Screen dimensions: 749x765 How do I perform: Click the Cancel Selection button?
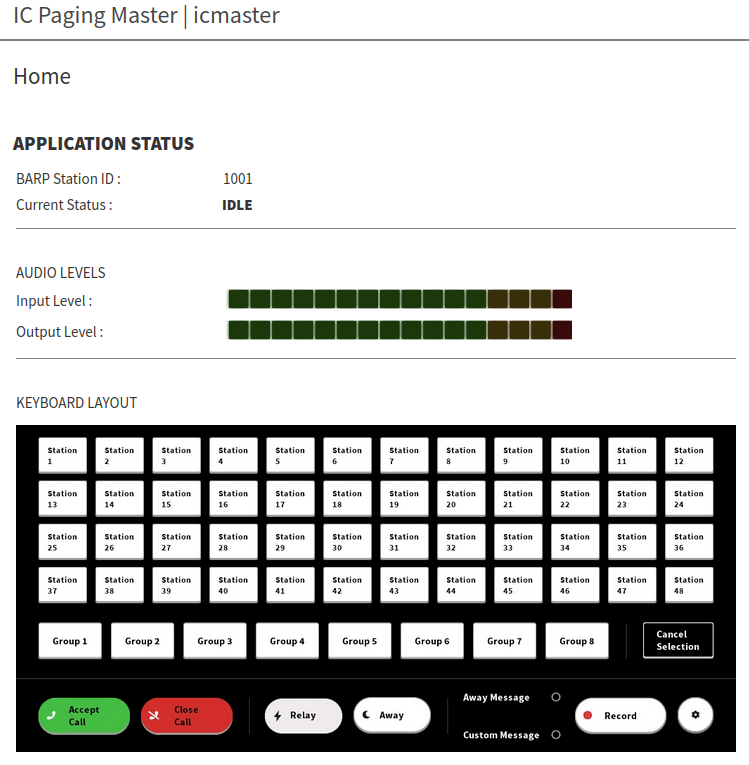point(678,640)
